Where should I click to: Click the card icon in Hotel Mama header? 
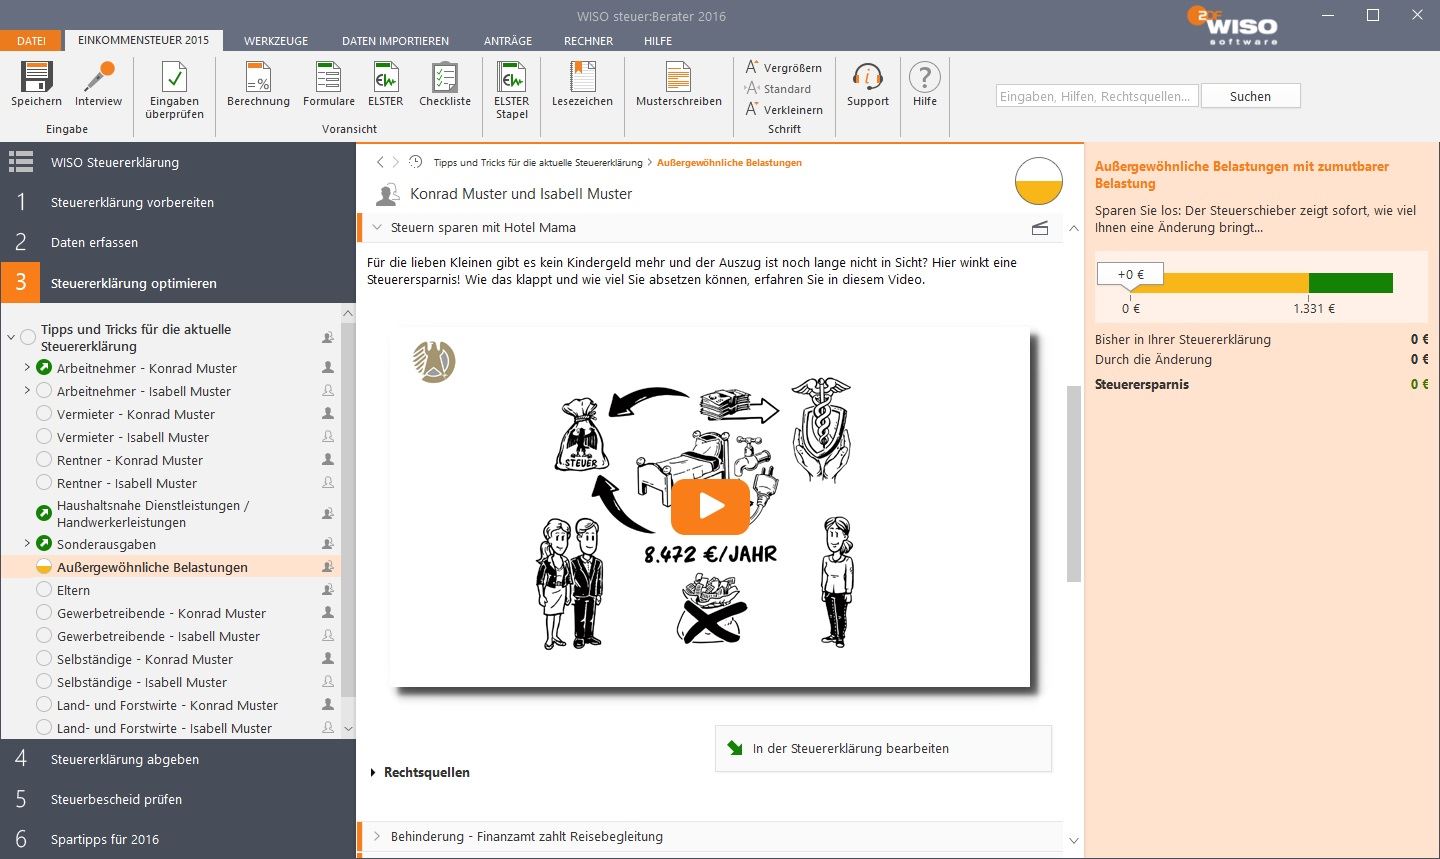click(x=1040, y=228)
